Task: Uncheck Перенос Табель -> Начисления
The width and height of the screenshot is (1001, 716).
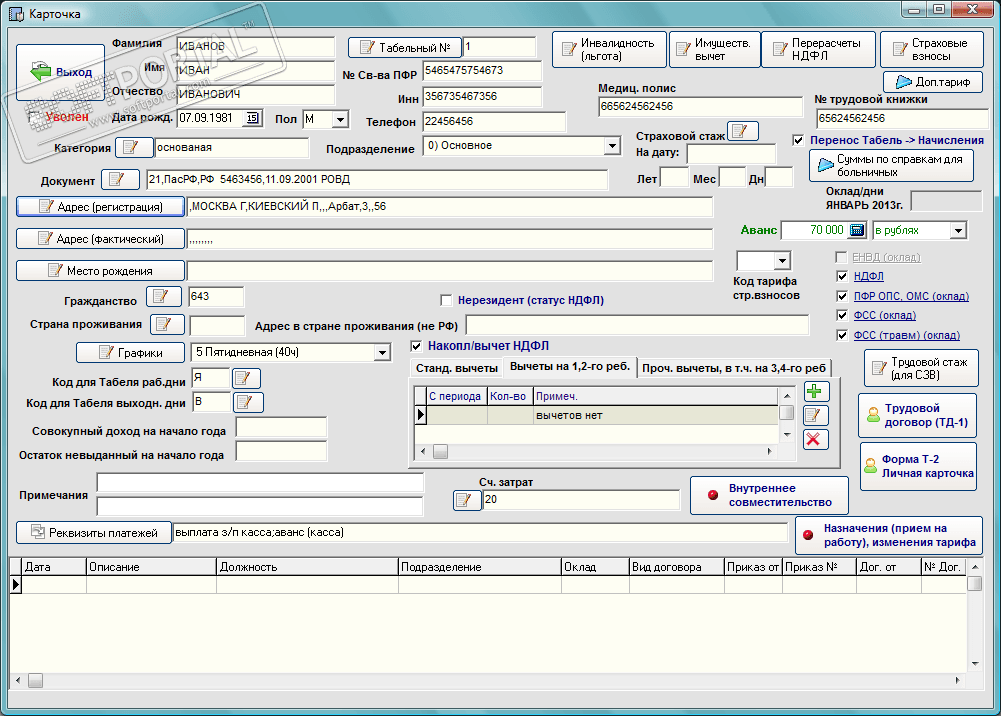Action: click(x=798, y=140)
